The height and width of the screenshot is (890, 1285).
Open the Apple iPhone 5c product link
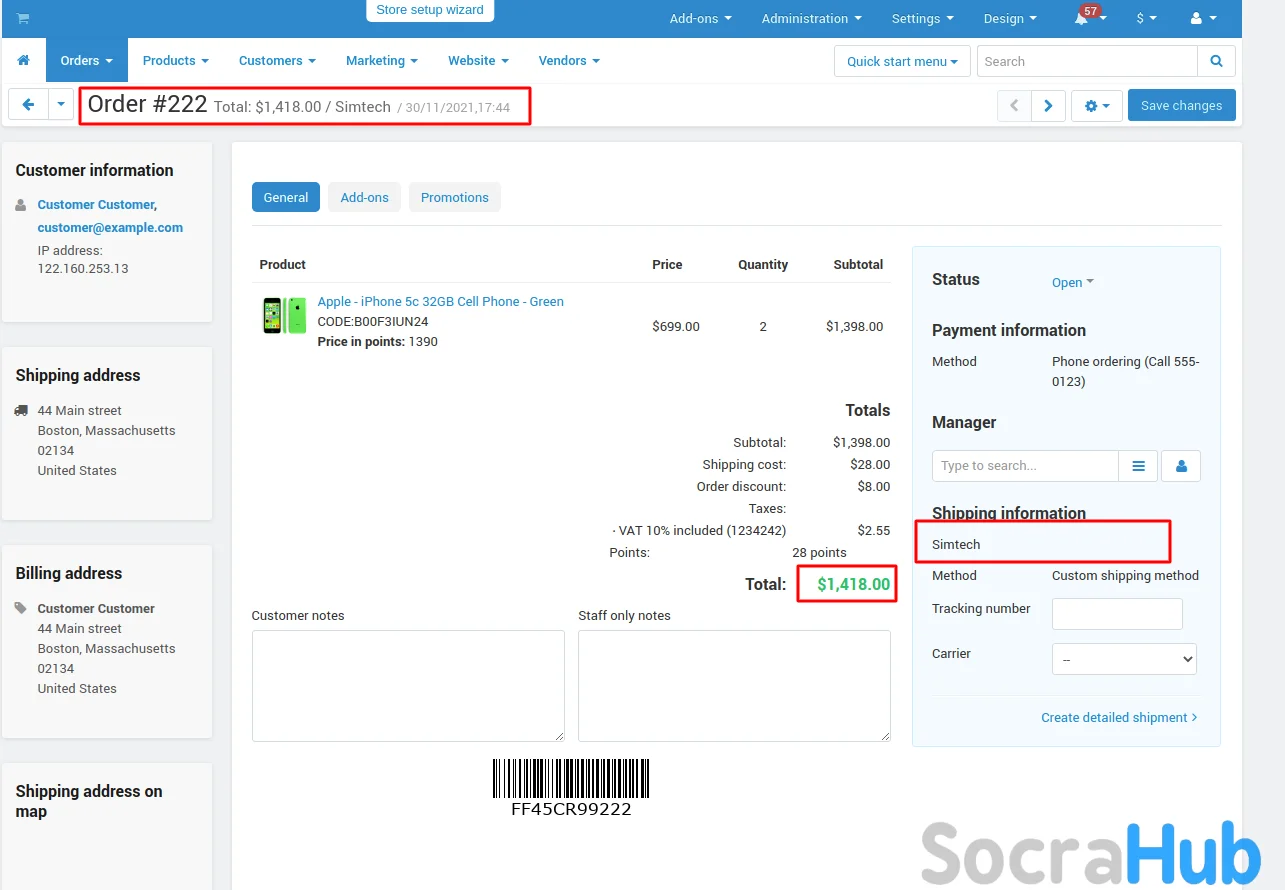[440, 301]
